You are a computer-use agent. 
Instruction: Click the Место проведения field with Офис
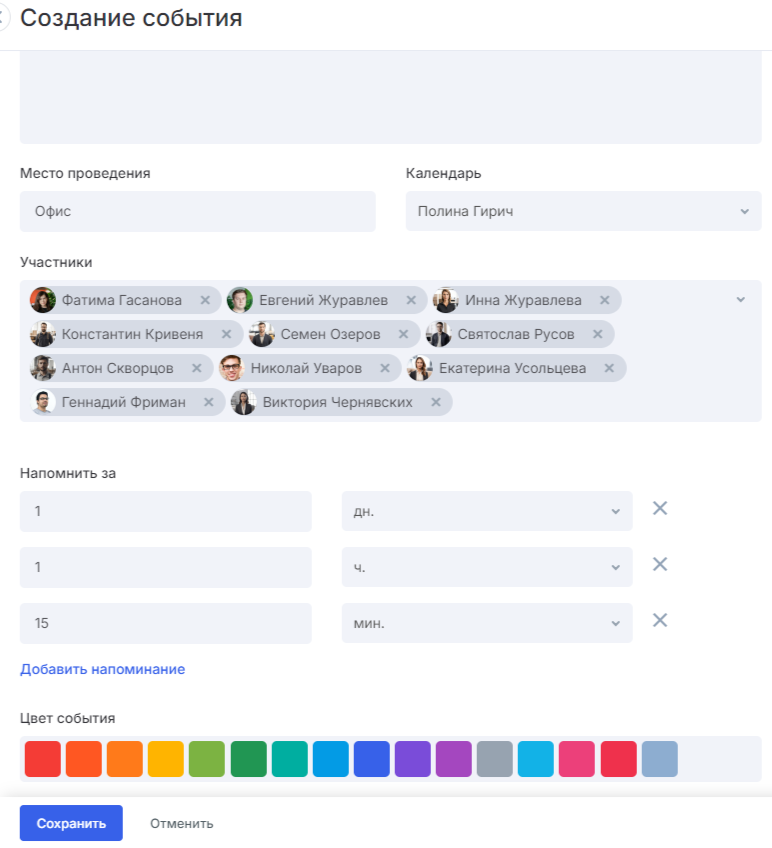pos(197,211)
